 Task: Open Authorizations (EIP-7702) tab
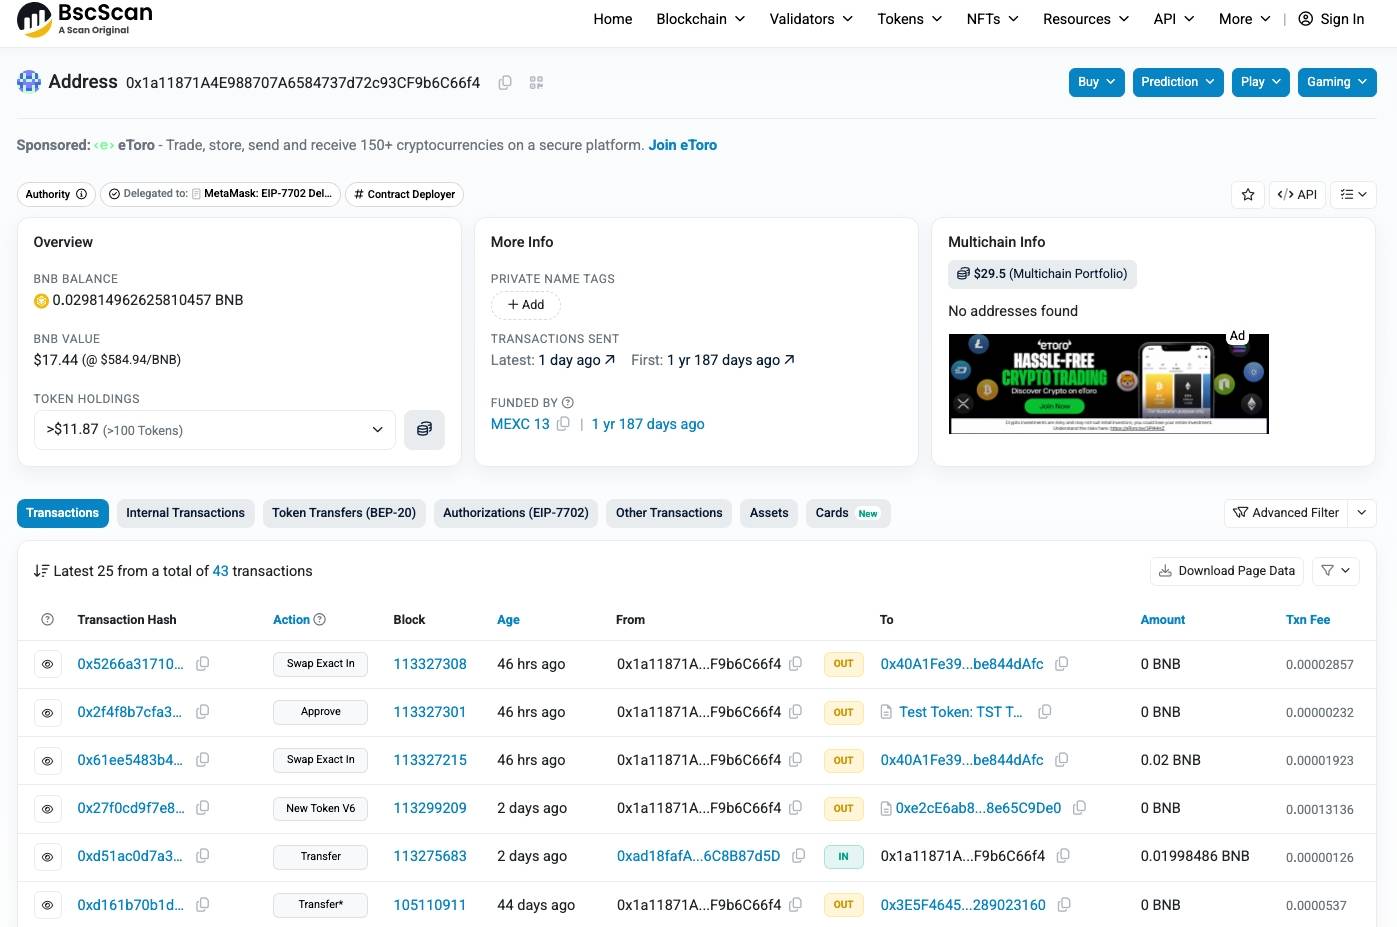[516, 513]
